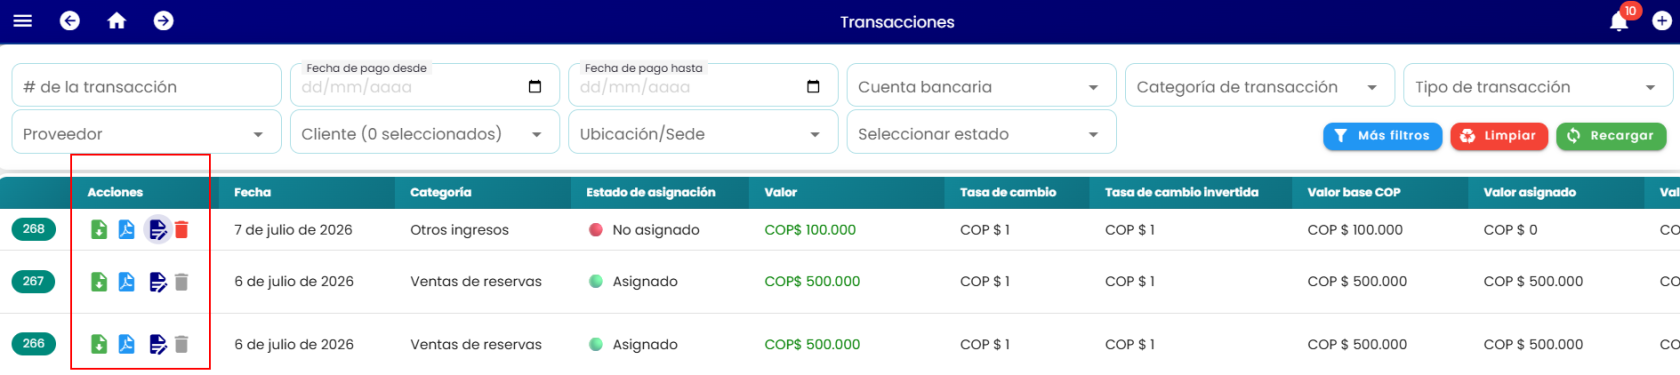Image resolution: width=1680 pixels, height=375 pixels.
Task: Open the hamburger menu
Action: pos(22,21)
